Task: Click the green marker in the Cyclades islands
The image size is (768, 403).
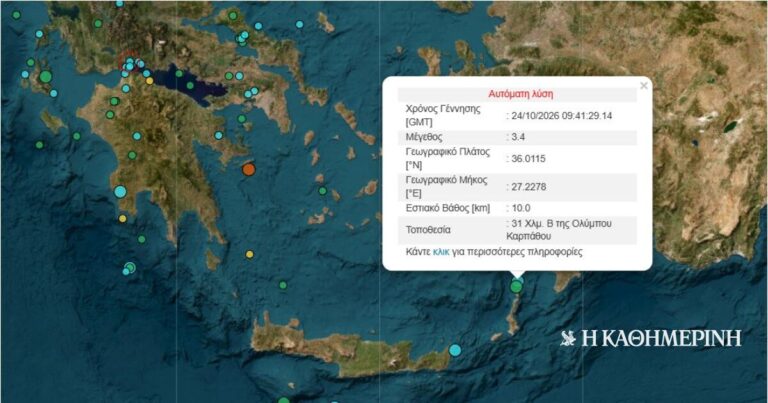Action: [x=322, y=191]
